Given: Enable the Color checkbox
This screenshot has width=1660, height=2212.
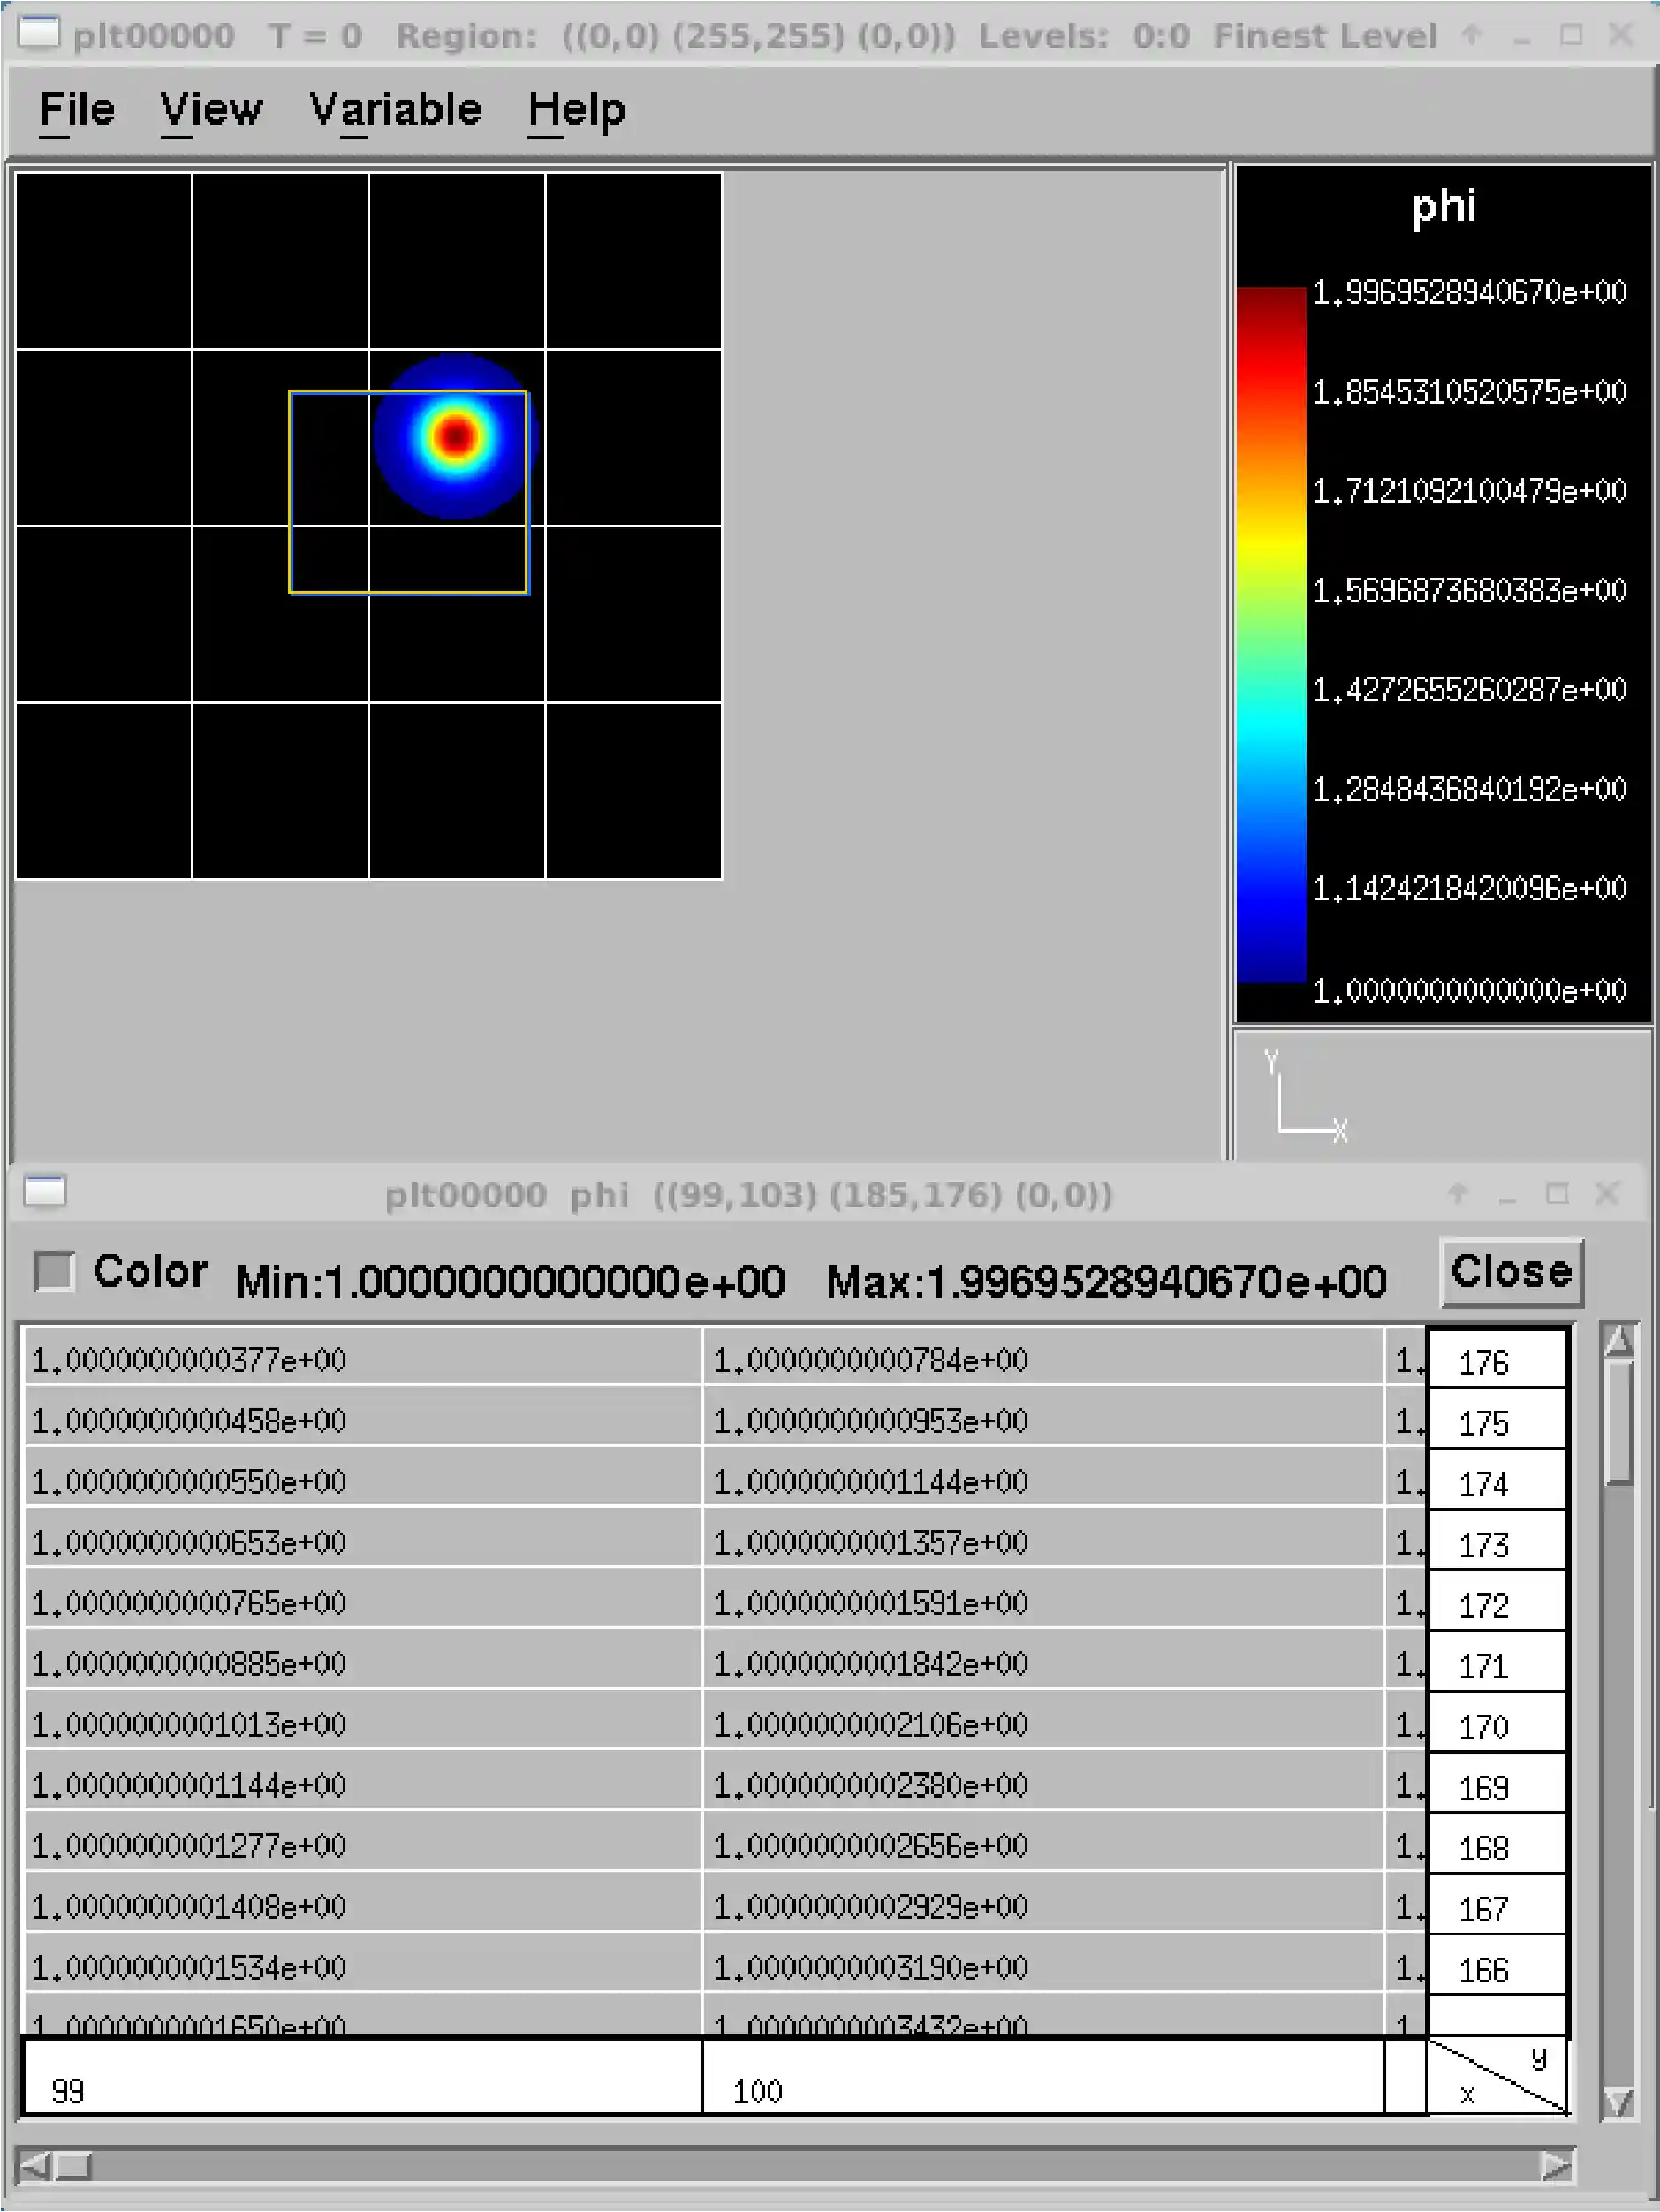Looking at the screenshot, I should 54,1272.
